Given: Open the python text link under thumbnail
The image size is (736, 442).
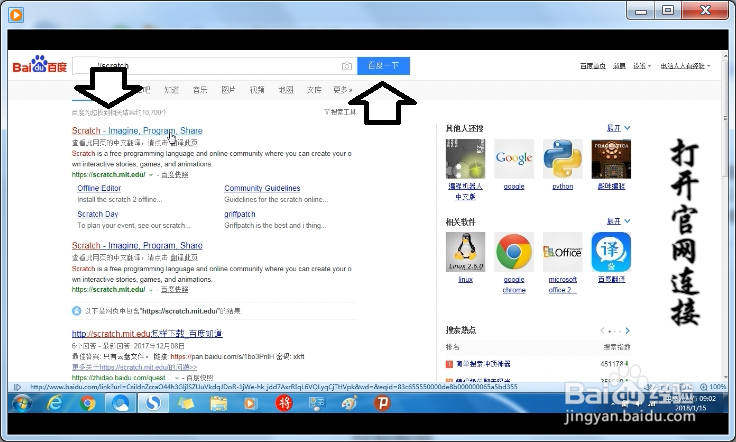Looking at the screenshot, I should click(x=562, y=186).
